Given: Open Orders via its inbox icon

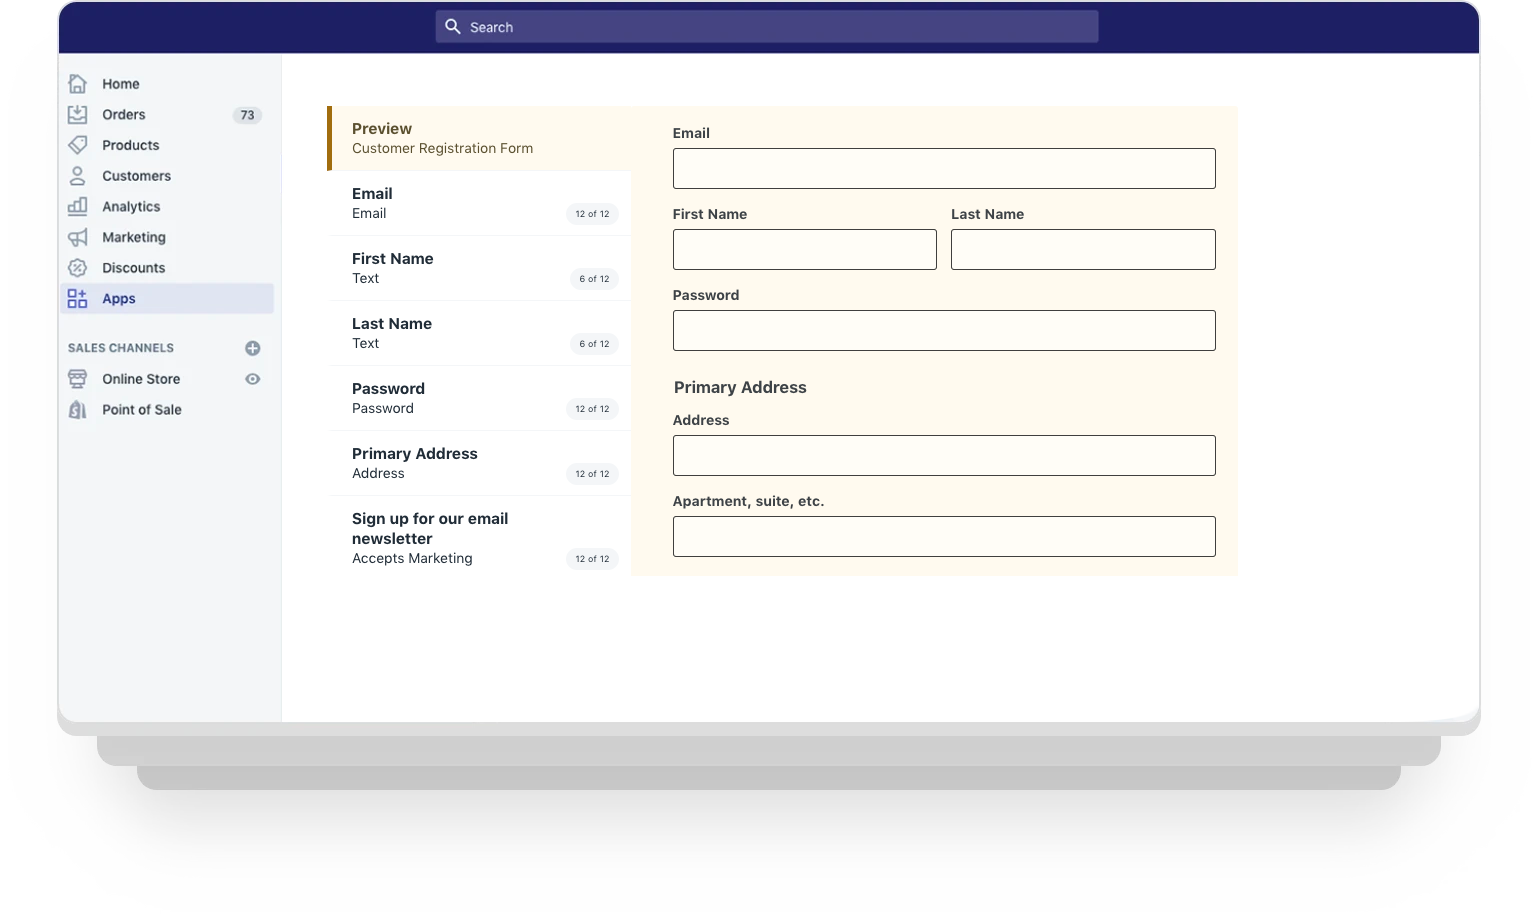Looking at the screenshot, I should [x=77, y=115].
